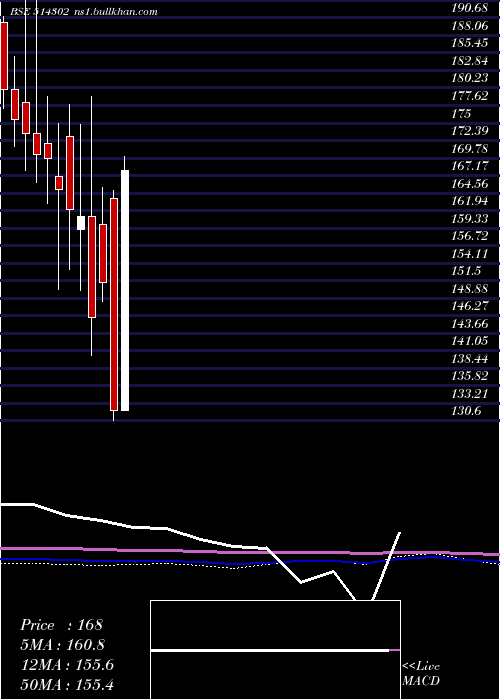The height and width of the screenshot is (700, 500).
Task: Click the 130.6 price axis label
Action: coord(466,411)
